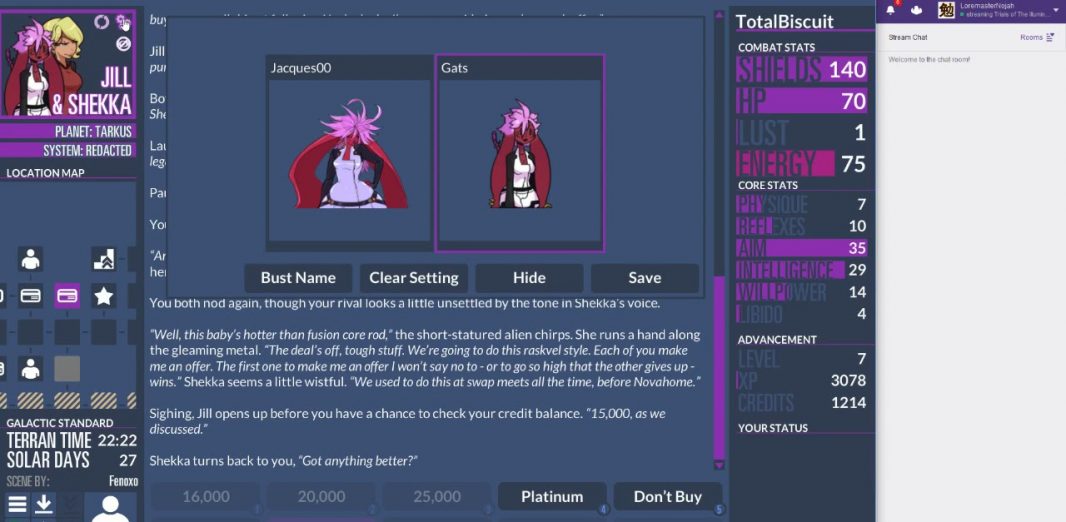Hide the bust selection panel
Screen dimensions: 1066x522
[529, 278]
